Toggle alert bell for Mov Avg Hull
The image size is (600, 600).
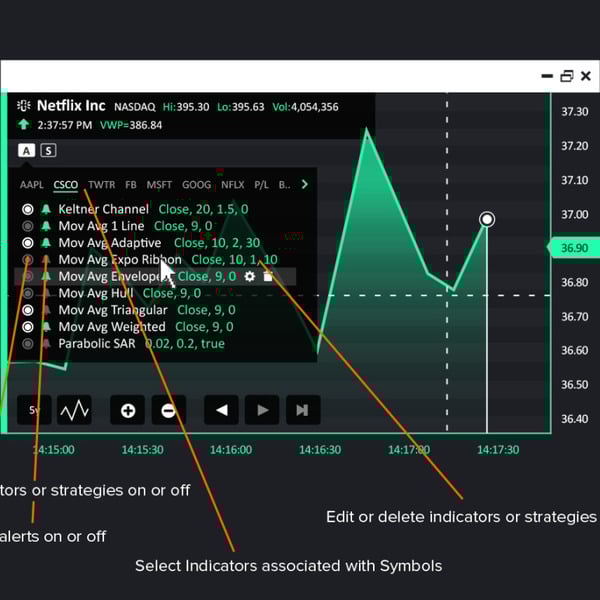click(x=46, y=293)
